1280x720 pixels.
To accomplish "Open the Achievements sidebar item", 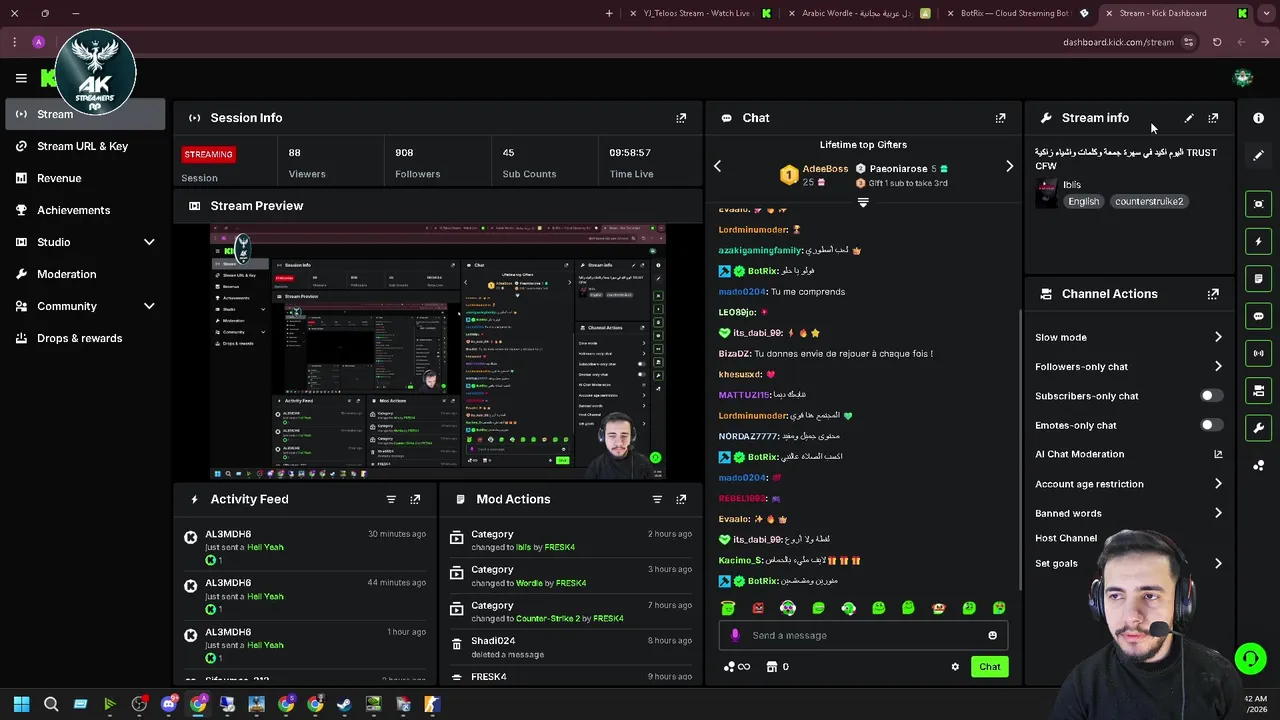I will click(x=85, y=210).
